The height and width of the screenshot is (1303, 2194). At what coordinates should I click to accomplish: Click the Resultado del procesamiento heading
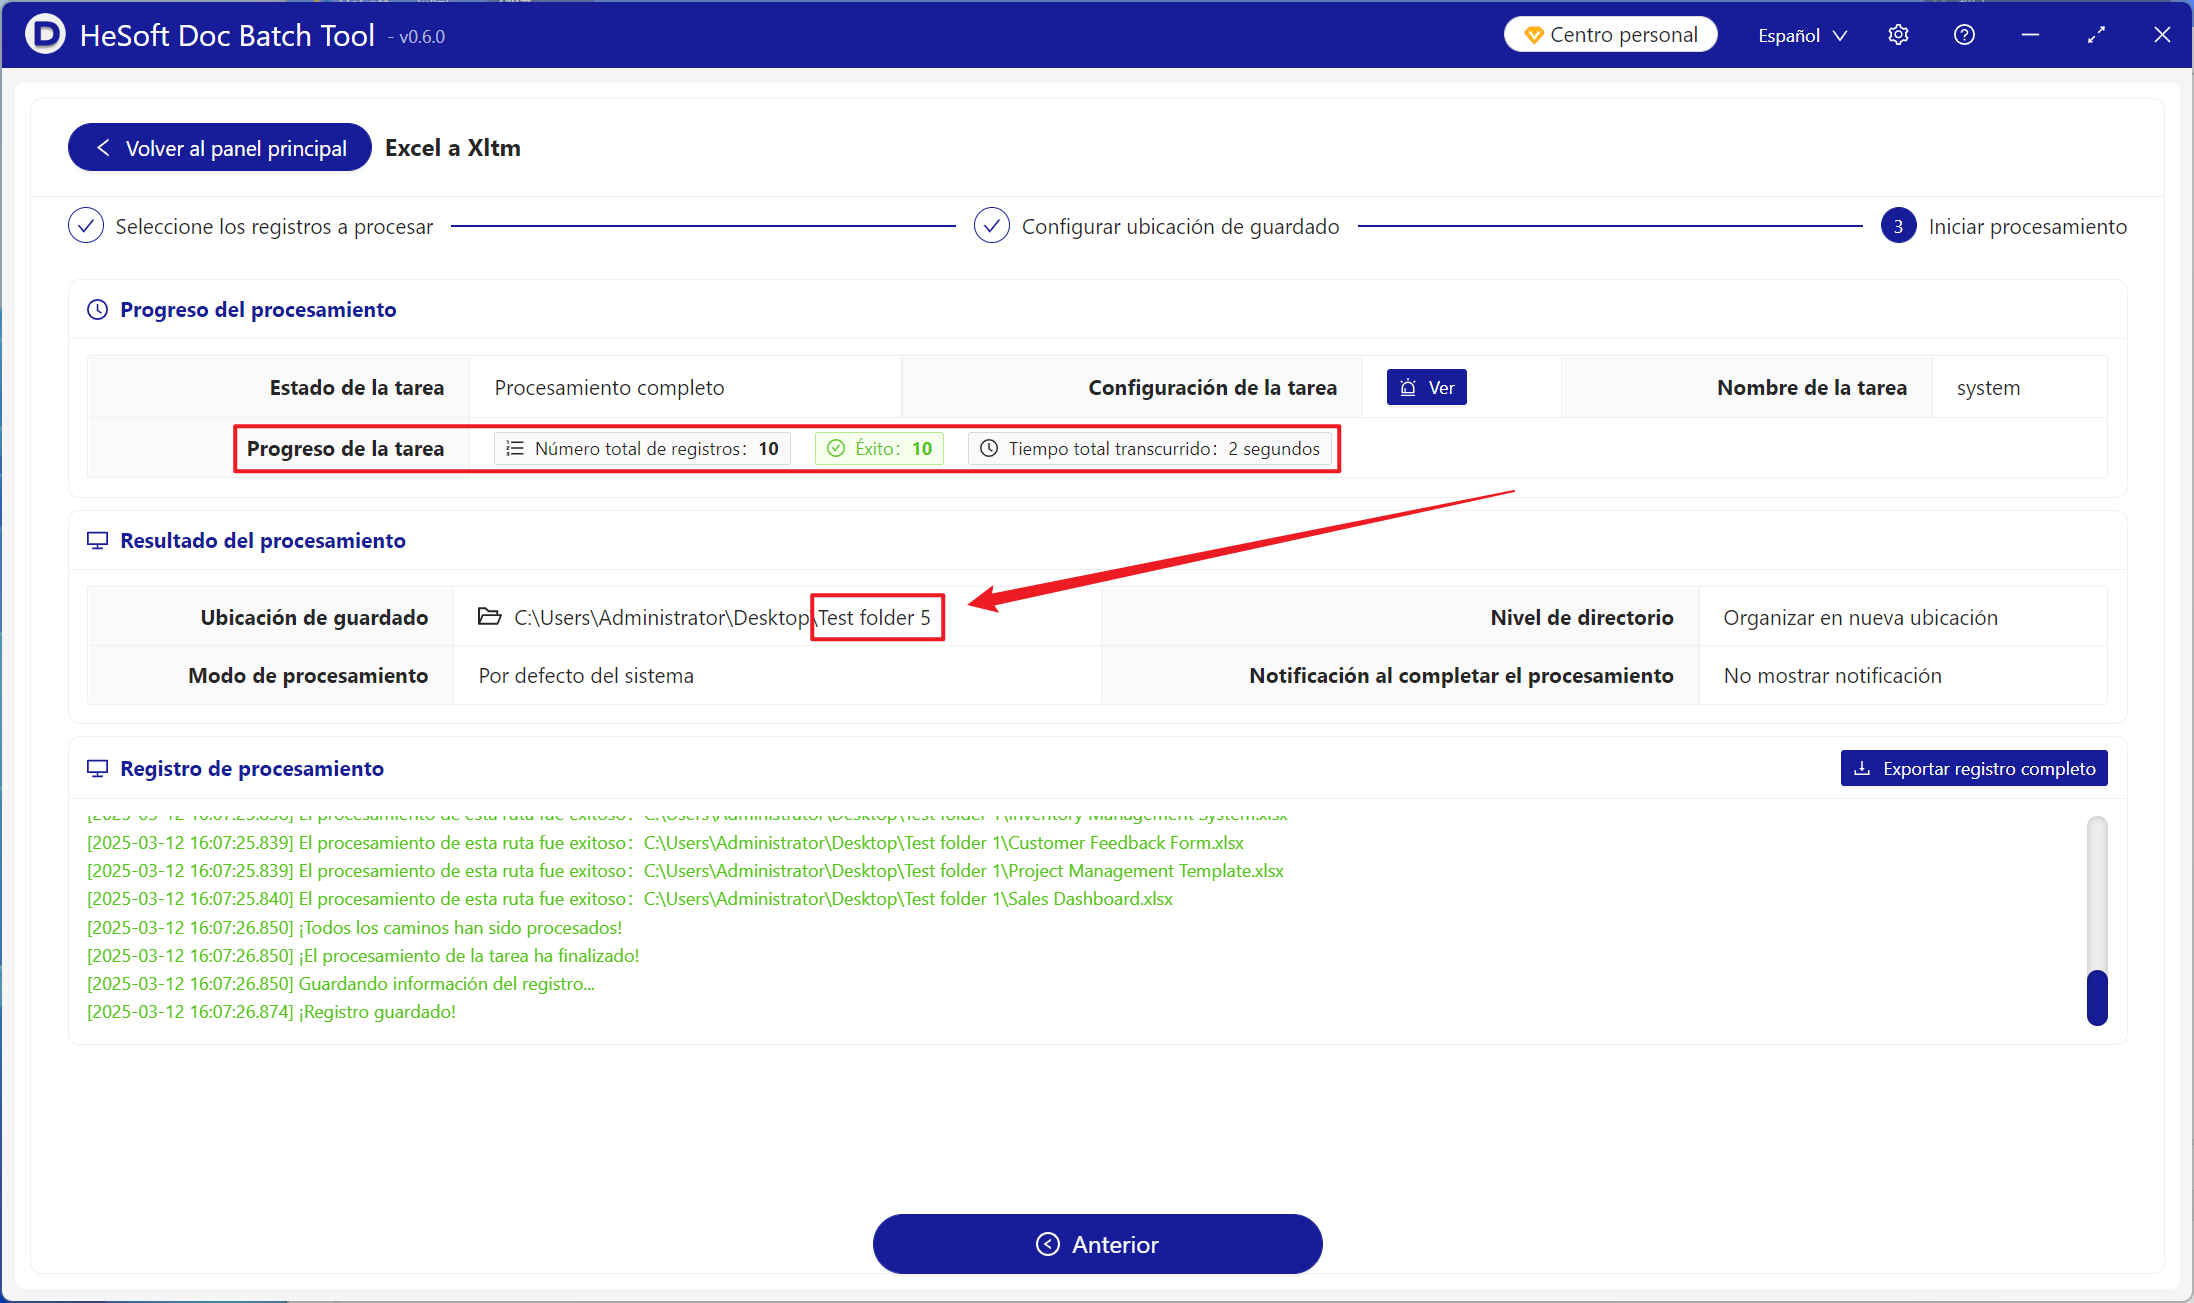coord(263,541)
